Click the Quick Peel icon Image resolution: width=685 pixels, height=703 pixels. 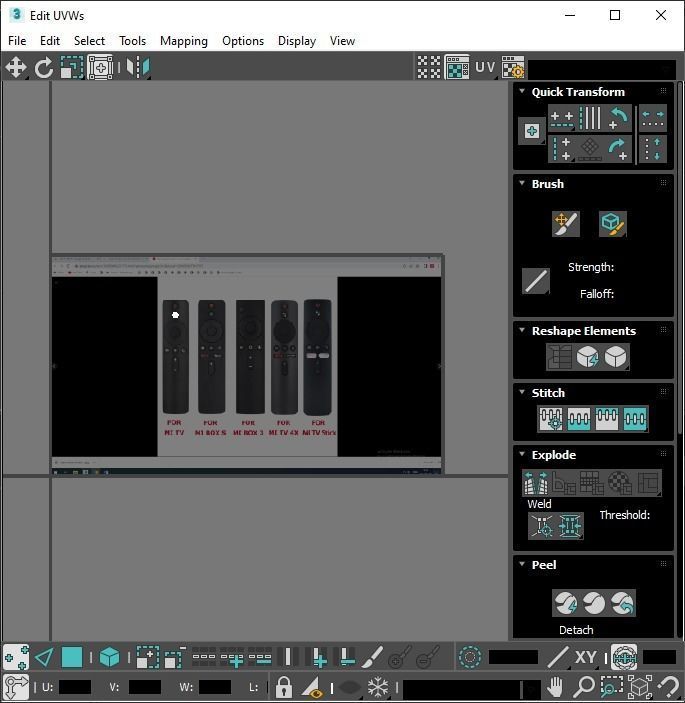(566, 603)
